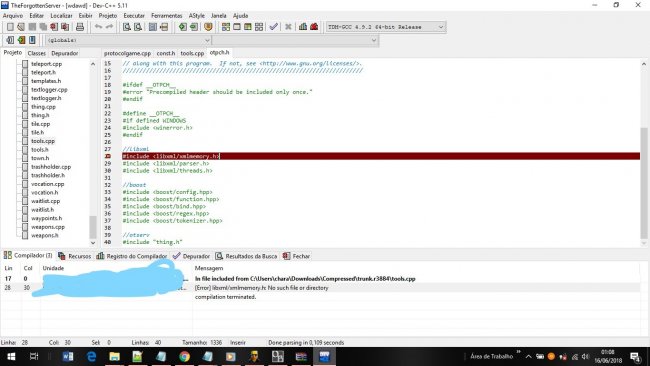Click the shield icon in the toolbar
Viewport: 650px width, 366px height.
click(208, 27)
